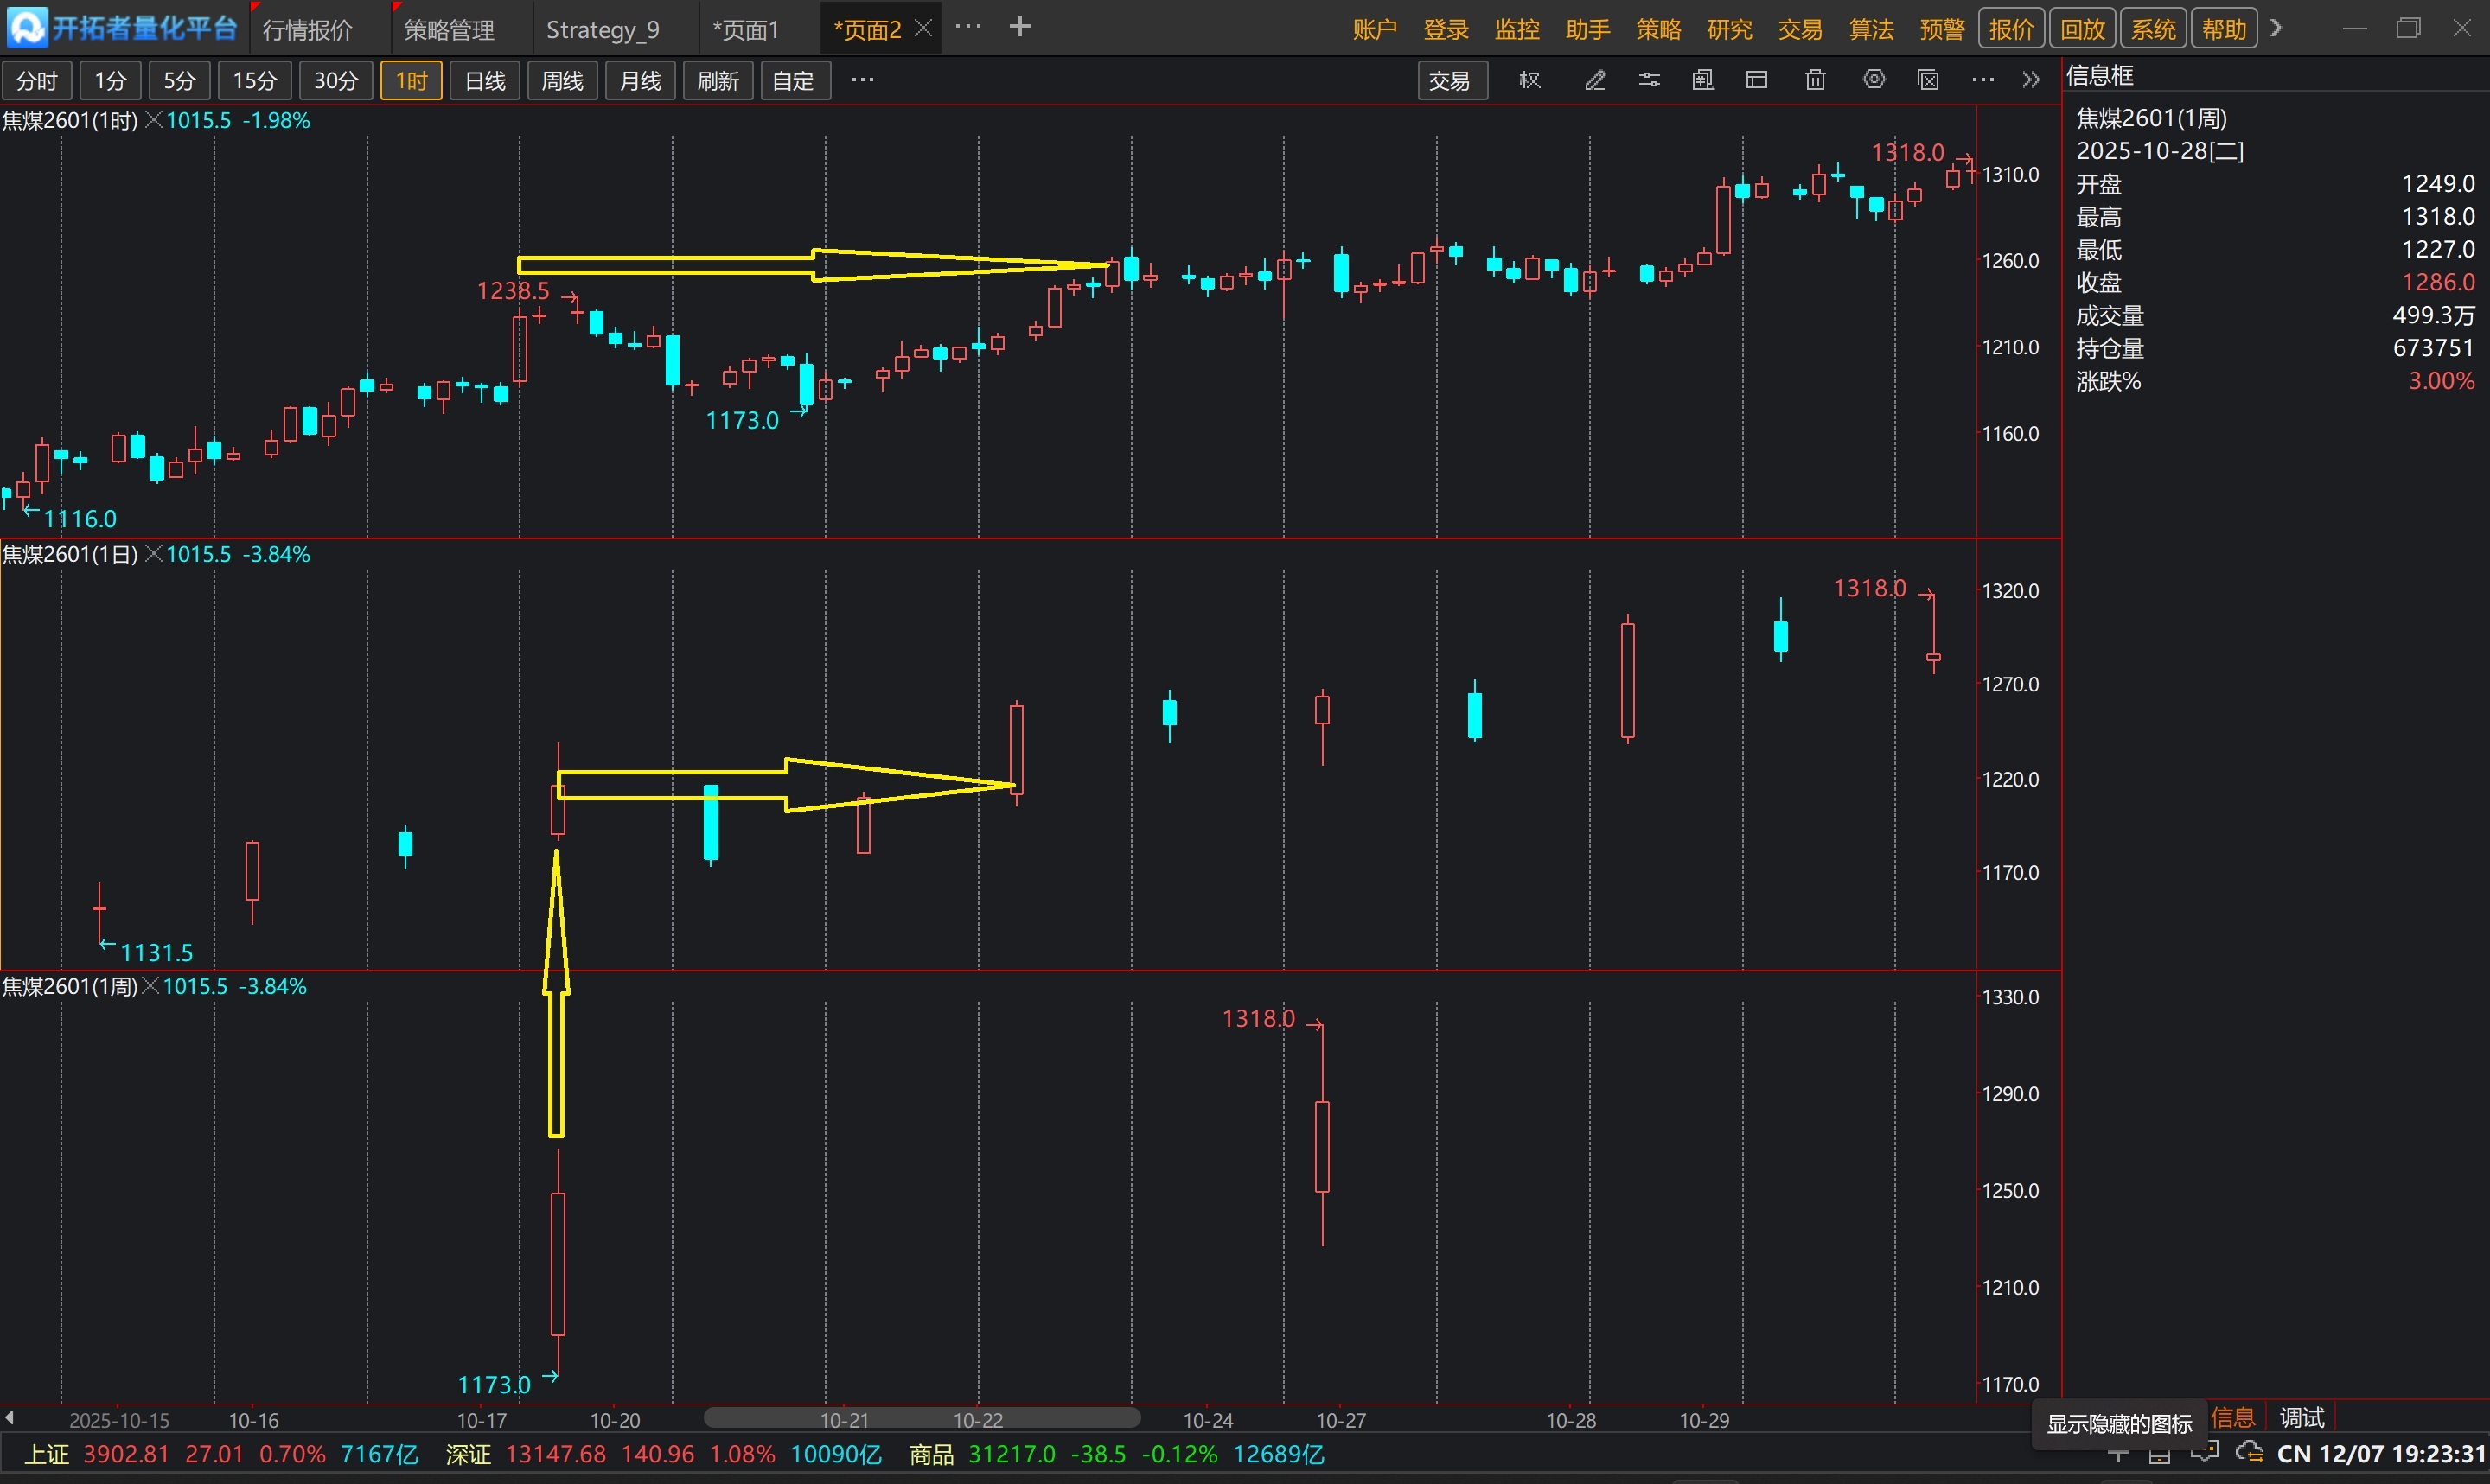Click the calculator-style page icon in toolbar
The width and height of the screenshot is (2490, 1484).
pyautogui.click(x=1703, y=80)
